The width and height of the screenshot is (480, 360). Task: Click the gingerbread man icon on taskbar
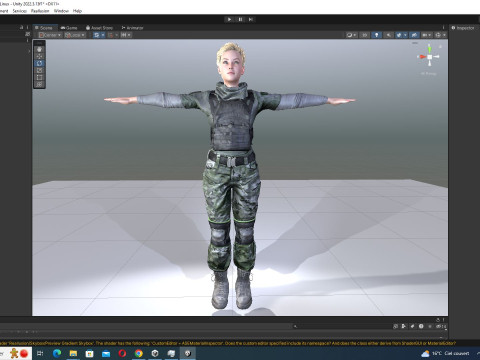coord(14,353)
